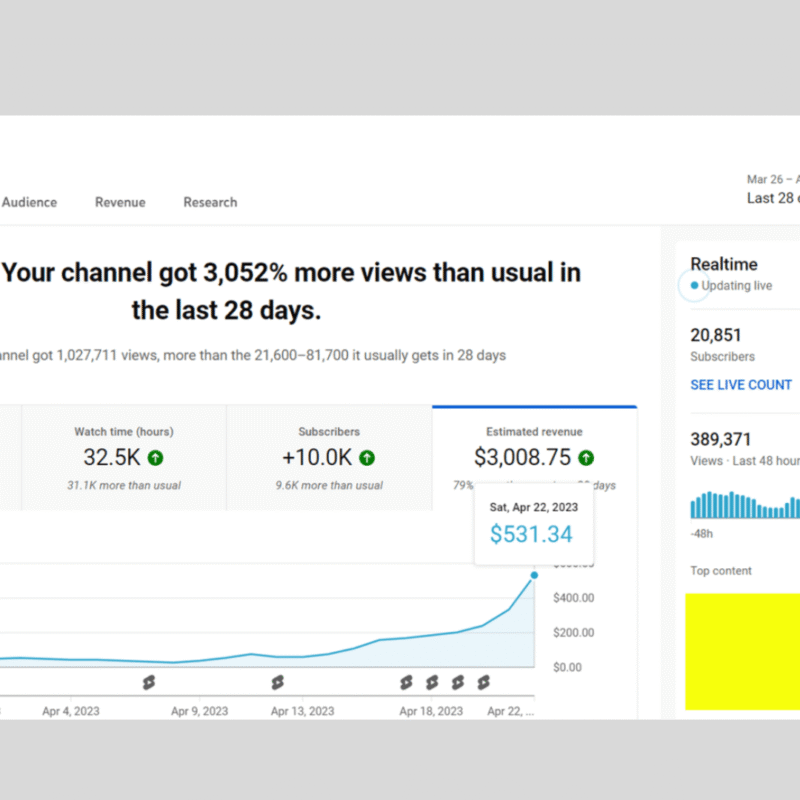Click the green arrow next to $3,008.75 revenue
The height and width of the screenshot is (800, 800).
tap(588, 457)
